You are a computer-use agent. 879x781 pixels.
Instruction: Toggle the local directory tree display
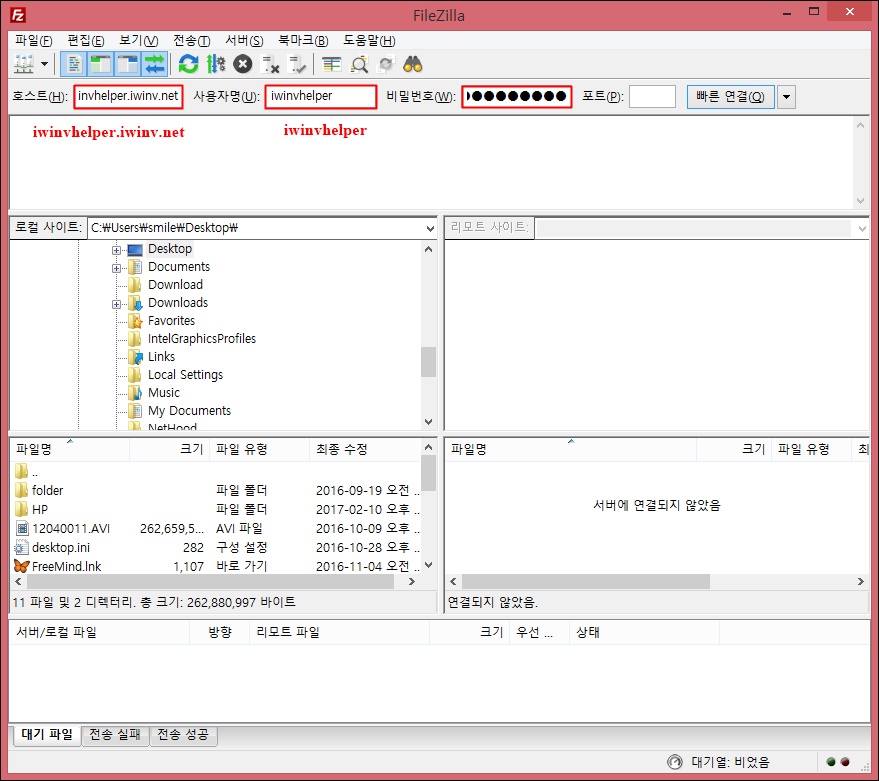[x=101, y=64]
